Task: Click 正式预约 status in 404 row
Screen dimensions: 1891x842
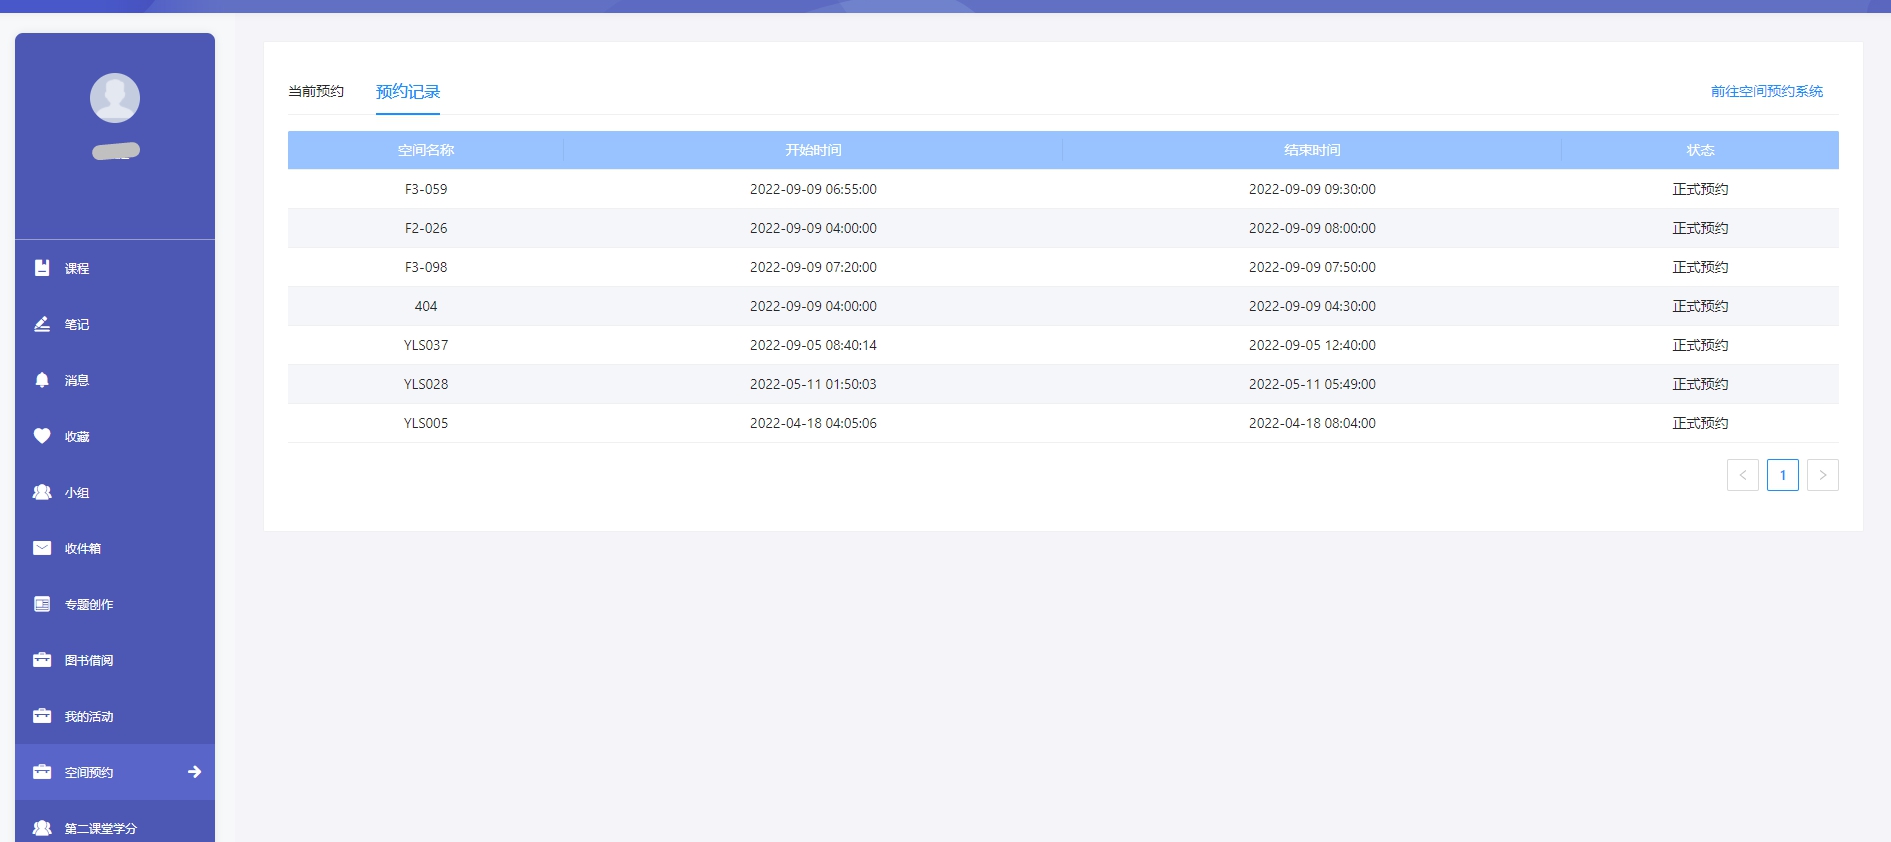Action: coord(1700,306)
